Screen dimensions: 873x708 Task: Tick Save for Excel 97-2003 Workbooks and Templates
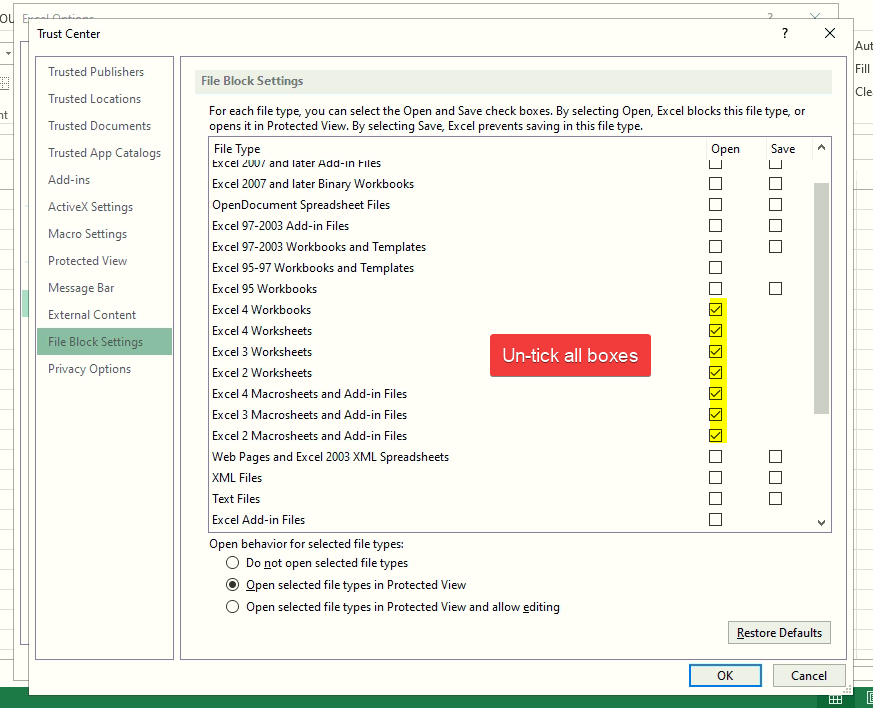tap(775, 247)
